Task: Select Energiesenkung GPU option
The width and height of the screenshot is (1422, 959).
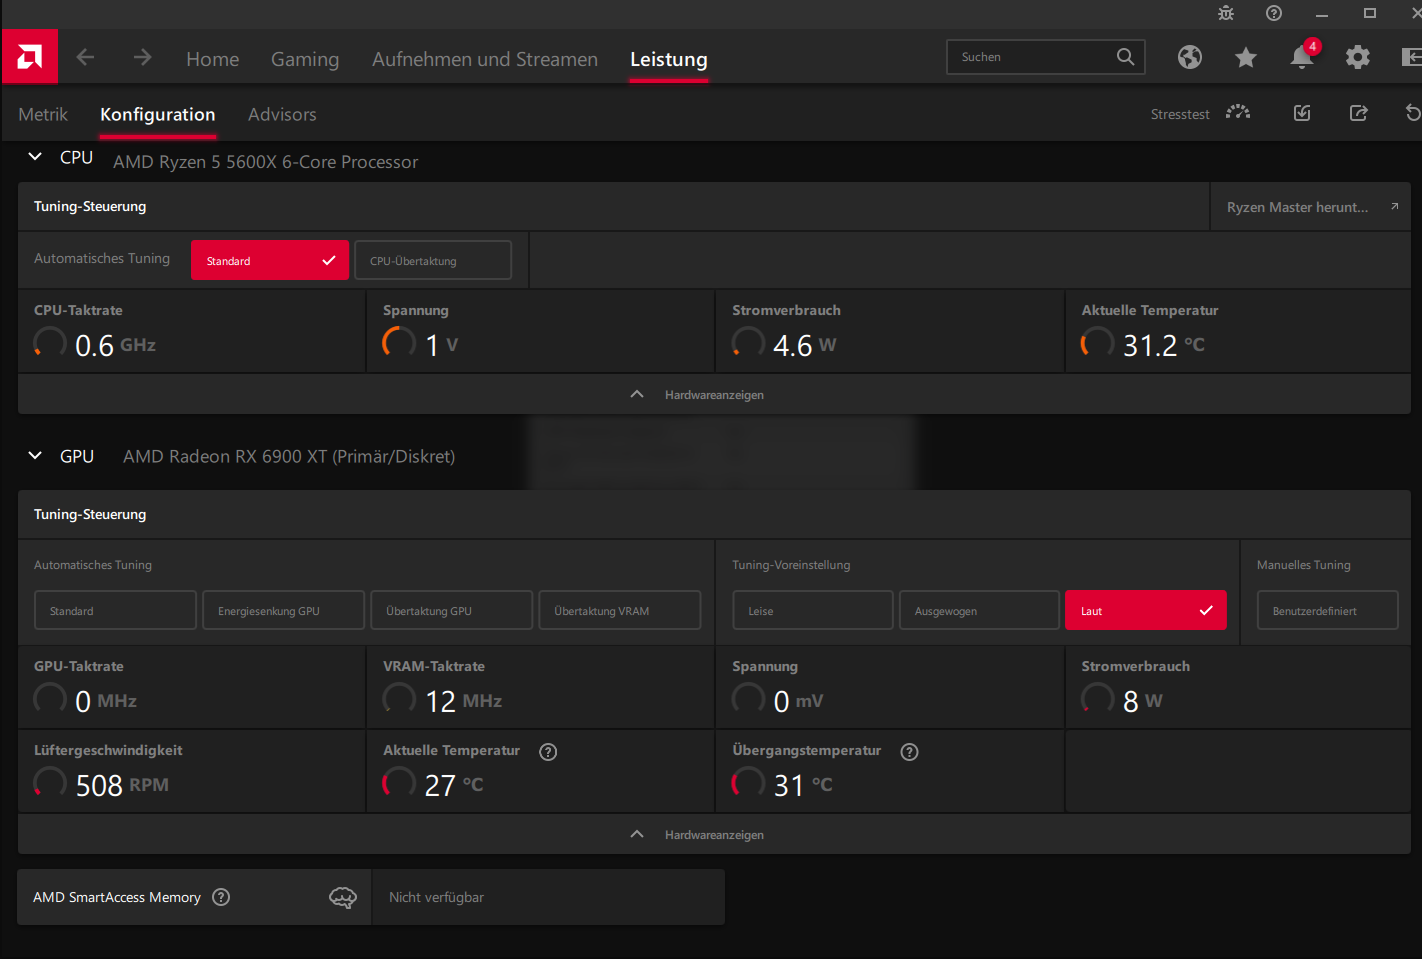Action: (x=283, y=610)
